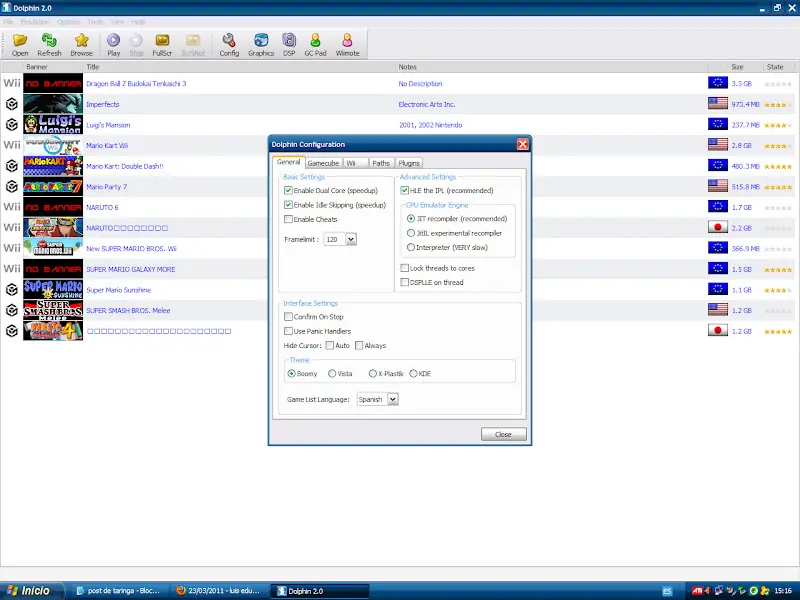Click European flag on Dragon Ball Z row

click(718, 83)
